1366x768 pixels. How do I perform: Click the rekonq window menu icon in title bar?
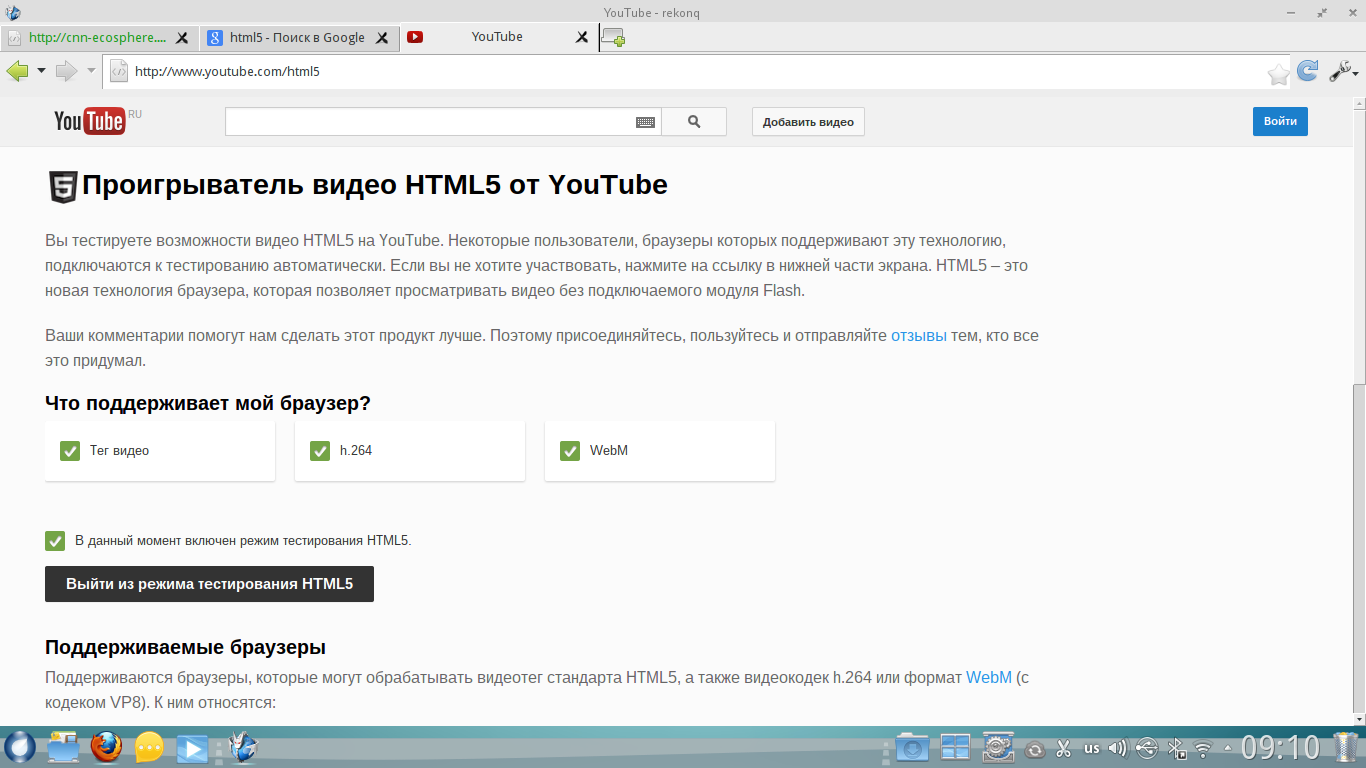click(12, 11)
